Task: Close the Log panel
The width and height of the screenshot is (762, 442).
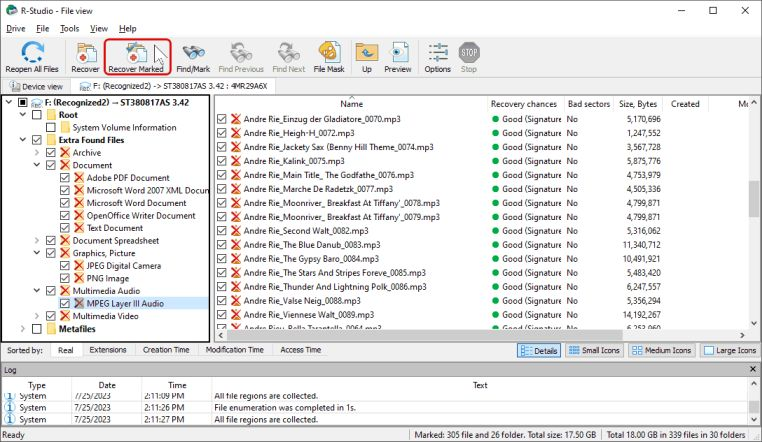Action: click(x=753, y=370)
